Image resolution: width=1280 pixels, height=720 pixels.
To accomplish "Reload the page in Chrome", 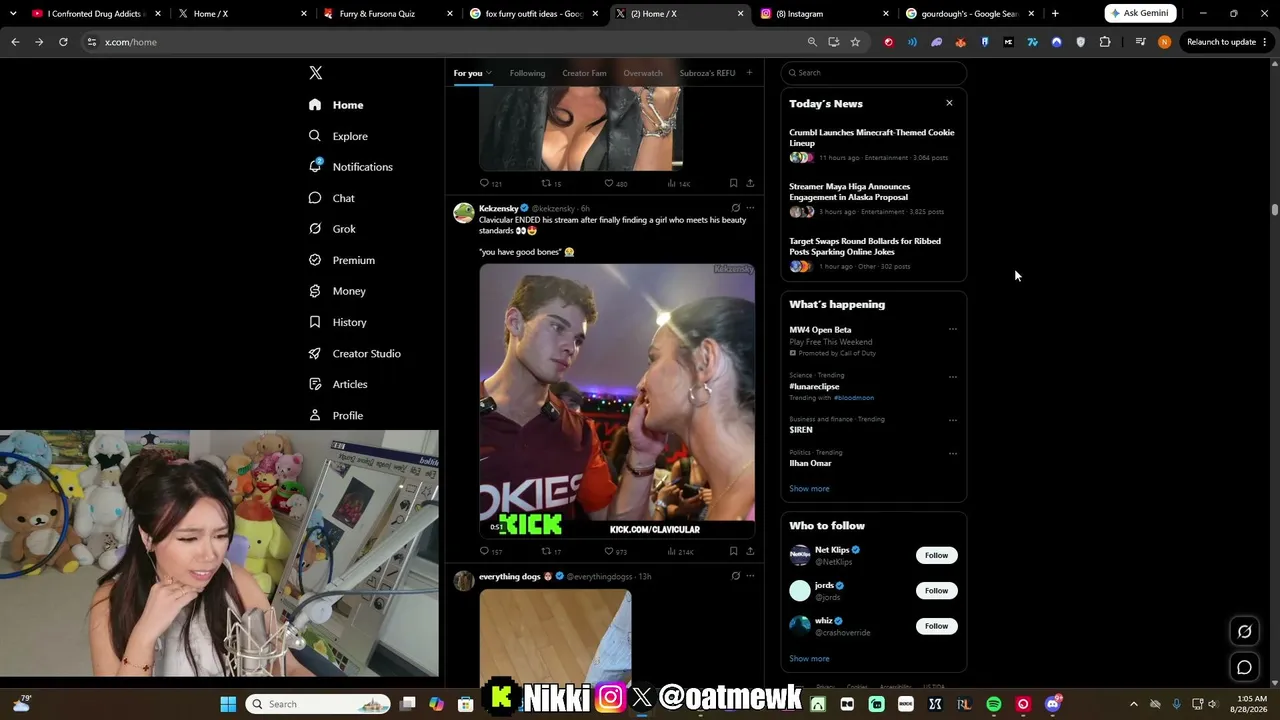I will [x=63, y=42].
